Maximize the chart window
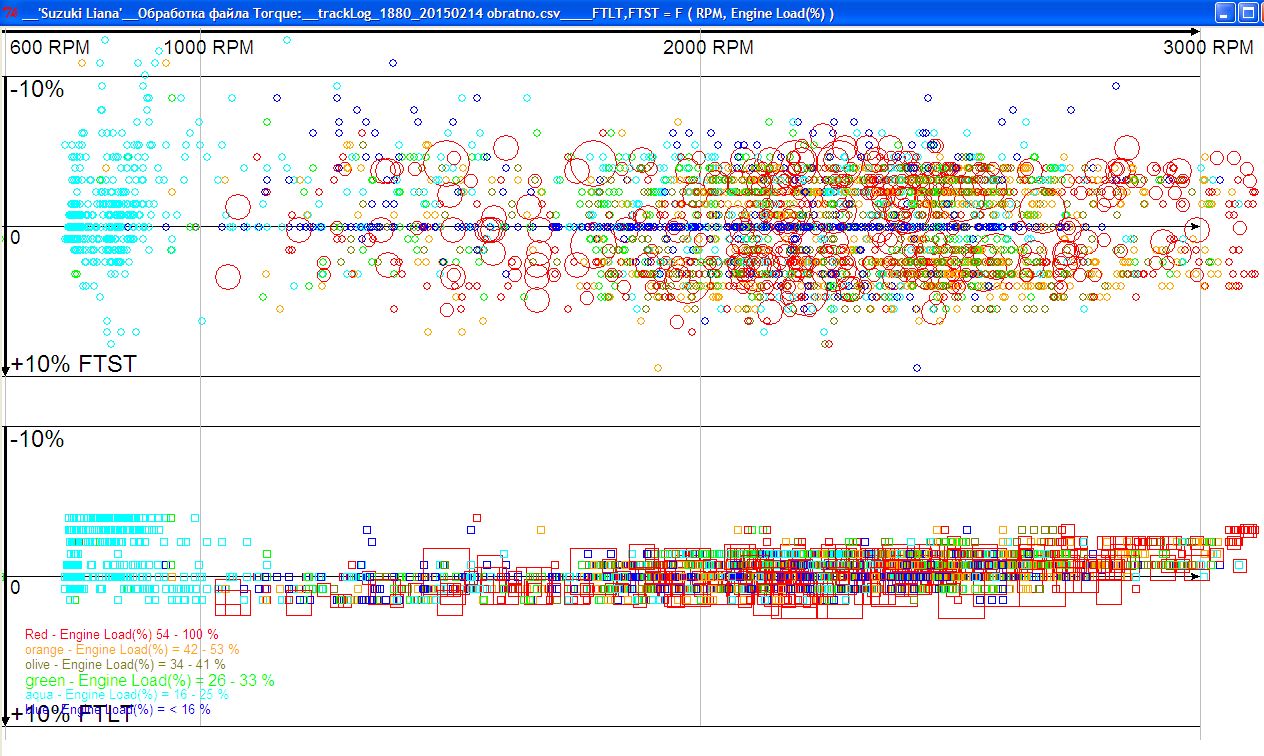 tap(1248, 13)
